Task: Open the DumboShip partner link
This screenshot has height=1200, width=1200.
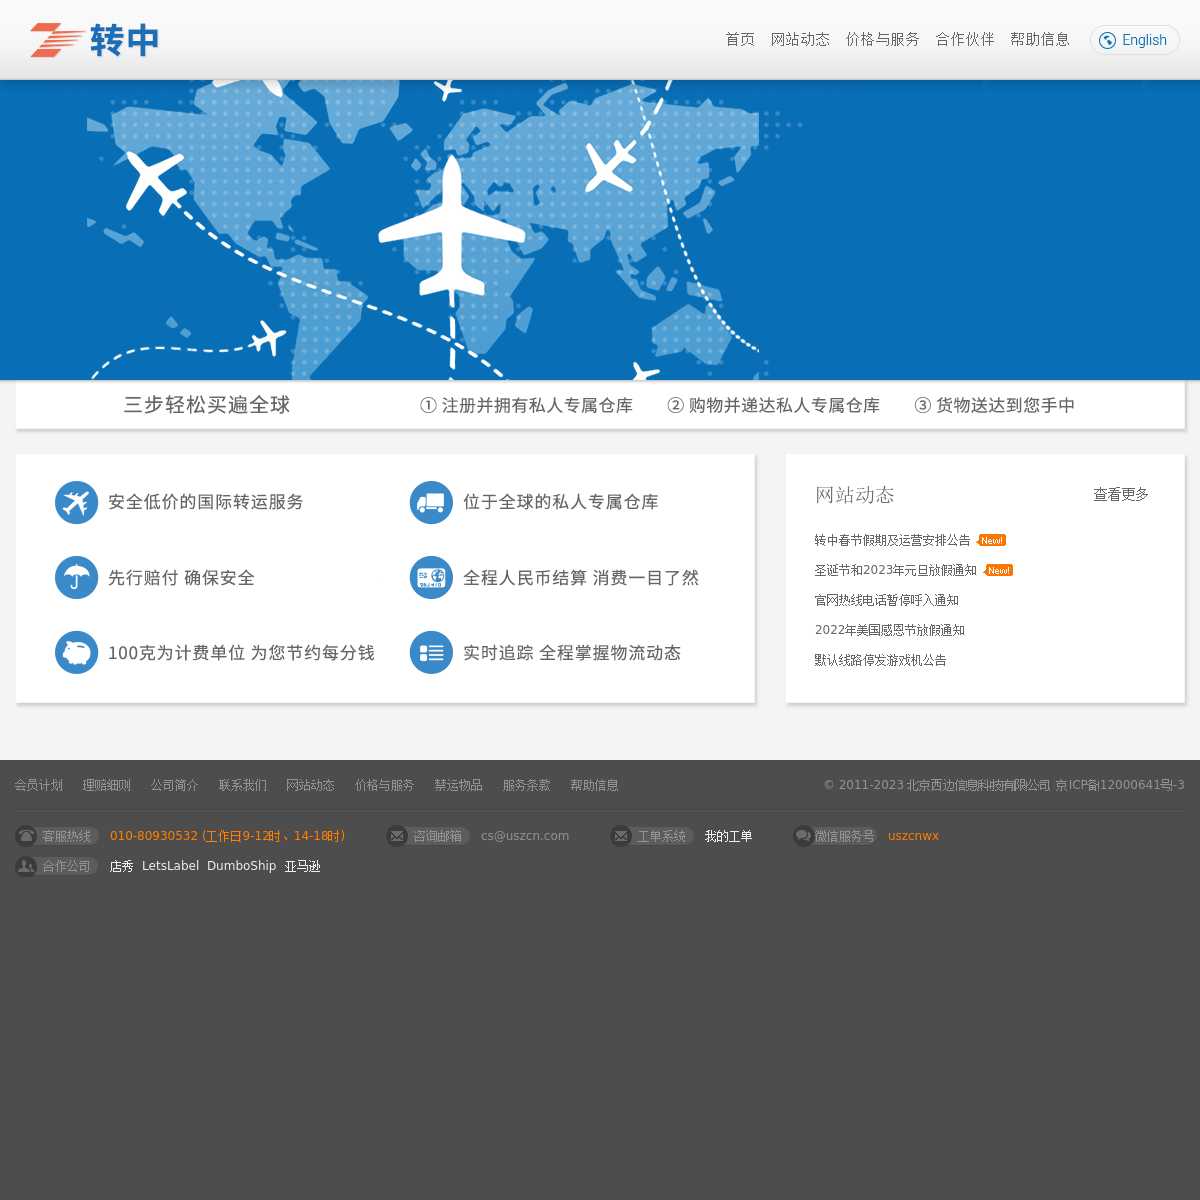Action: click(x=241, y=866)
